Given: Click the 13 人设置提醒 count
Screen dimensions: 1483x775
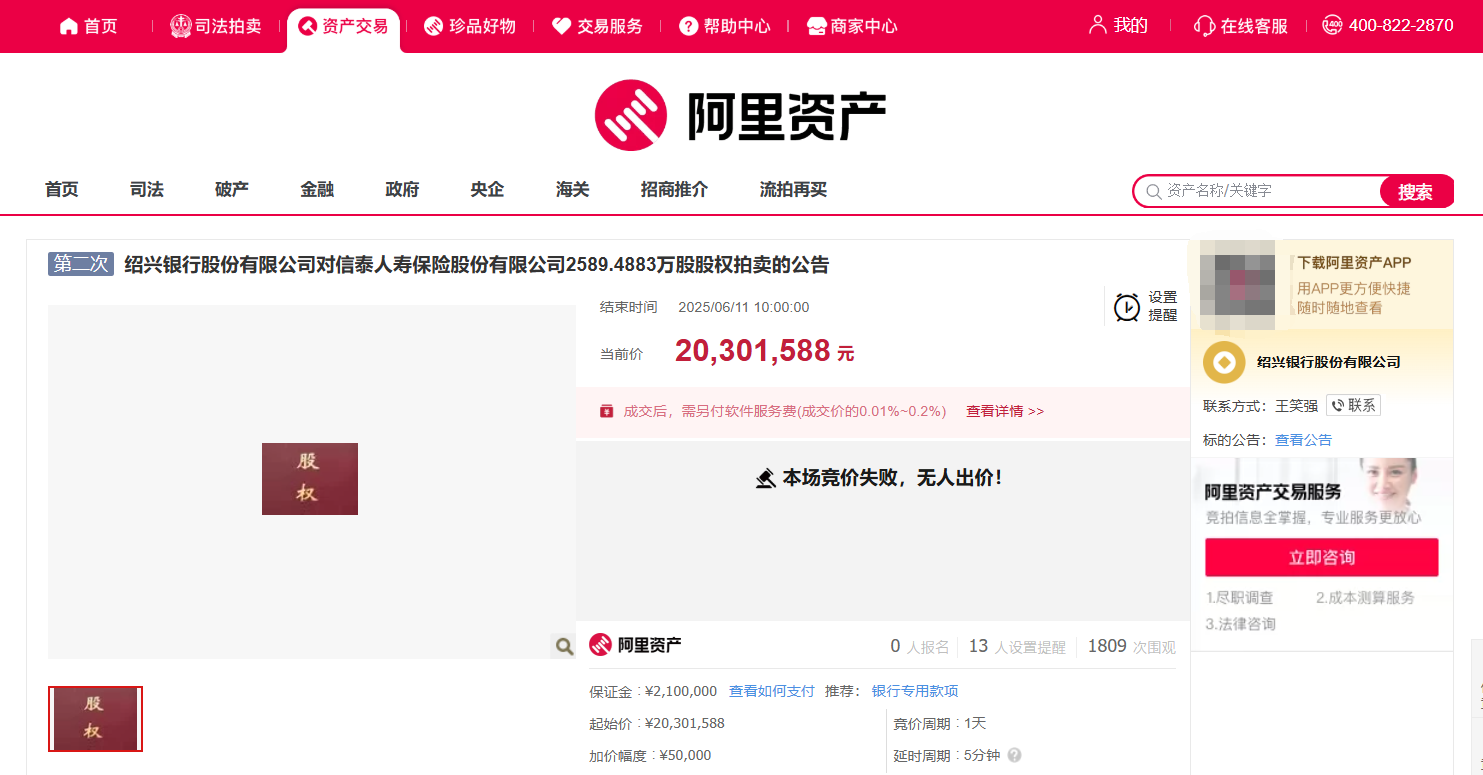Looking at the screenshot, I should 1017,647.
